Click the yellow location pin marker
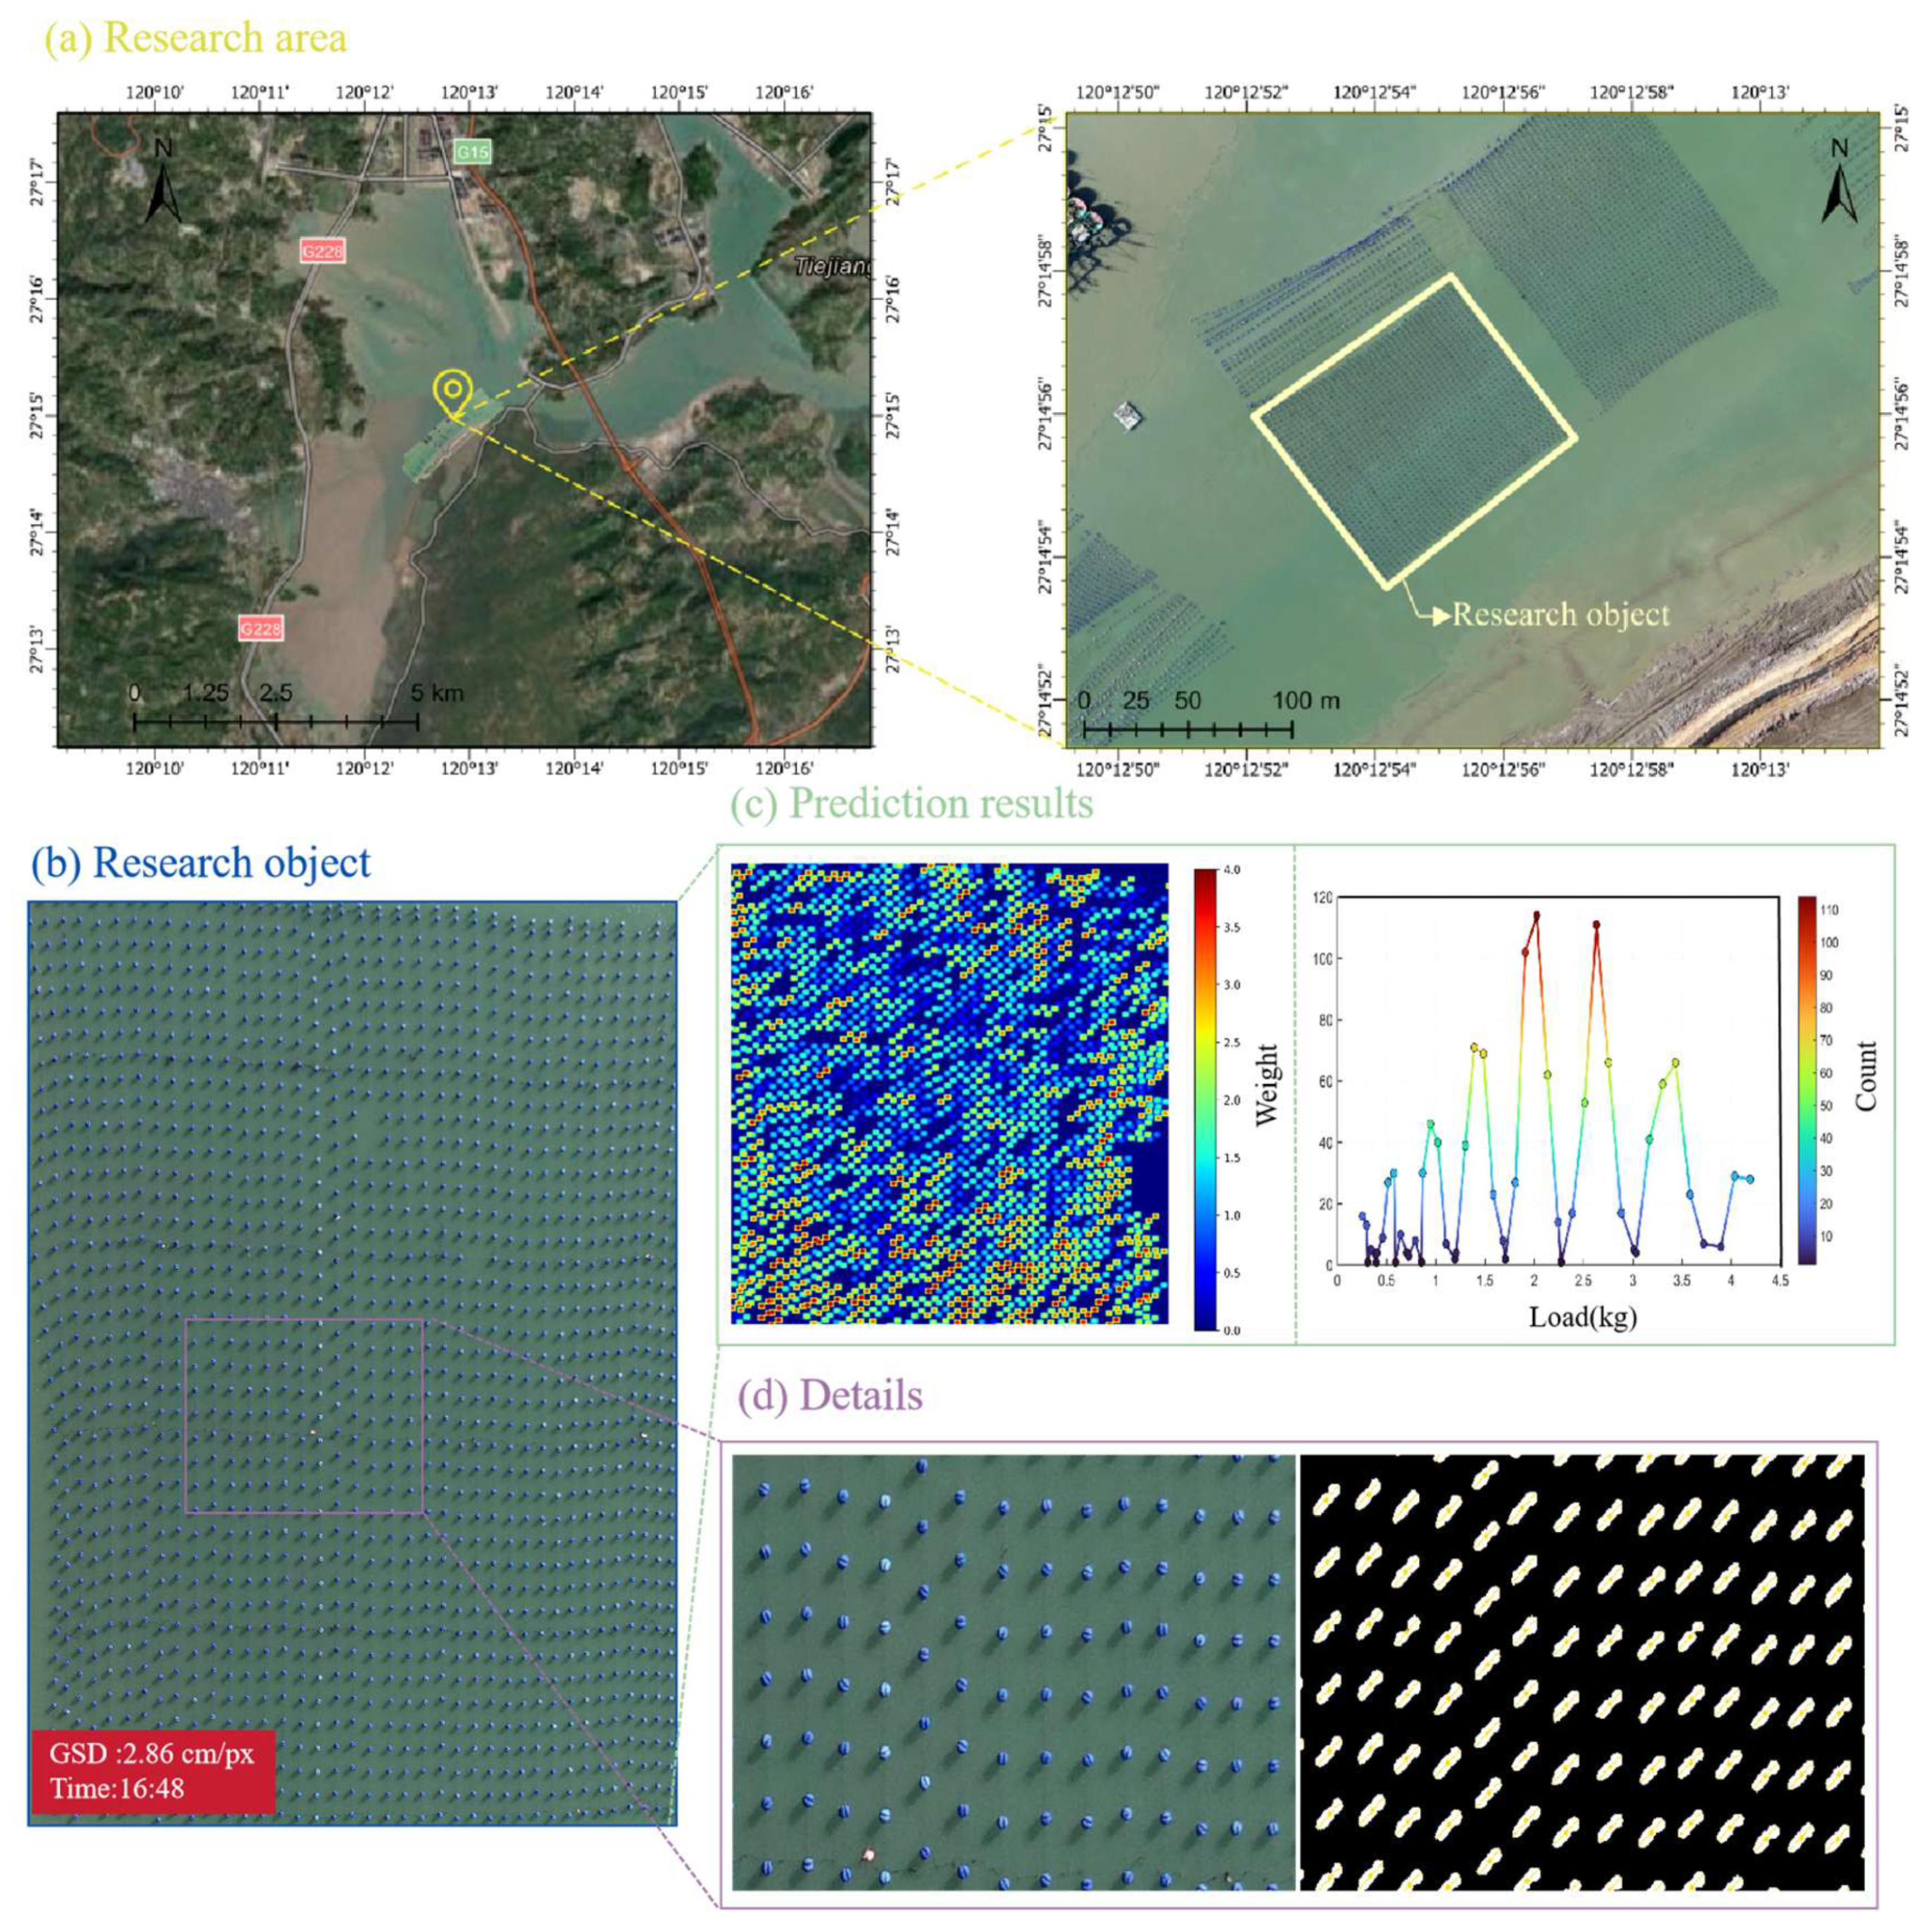The image size is (1932, 1932). click(x=452, y=392)
